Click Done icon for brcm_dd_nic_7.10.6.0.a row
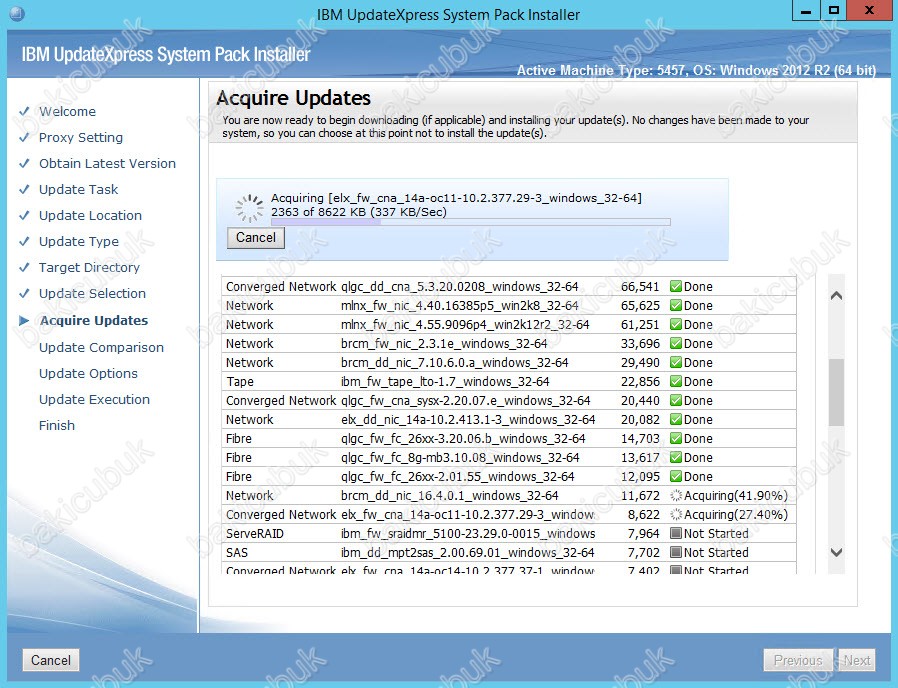The width and height of the screenshot is (898, 688). coord(676,362)
